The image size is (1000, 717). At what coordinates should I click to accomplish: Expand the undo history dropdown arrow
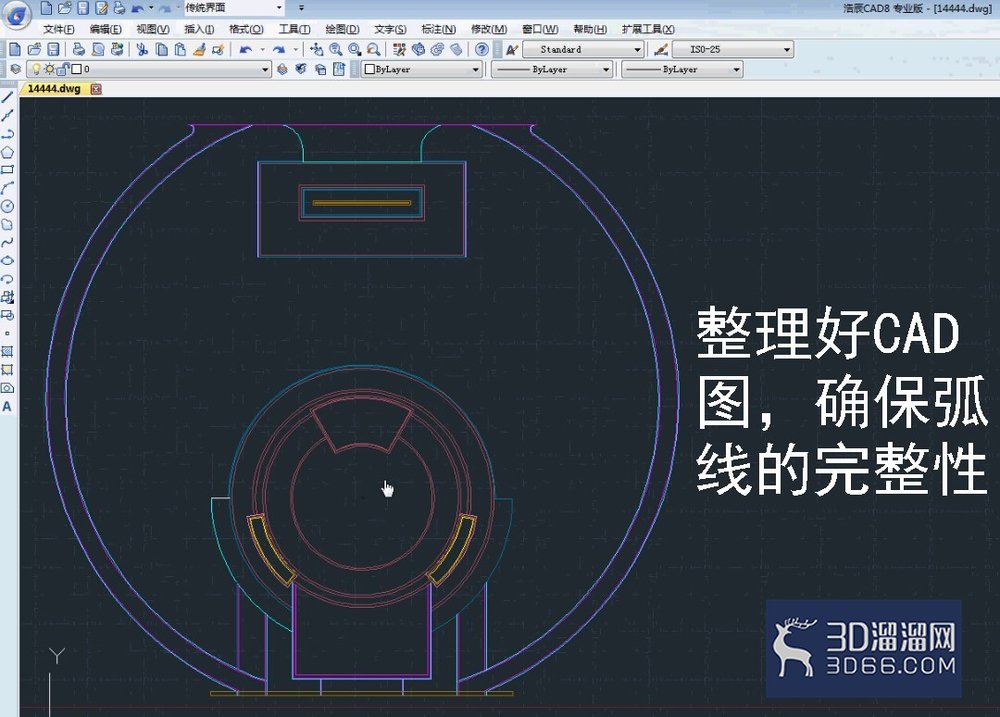click(x=262, y=49)
